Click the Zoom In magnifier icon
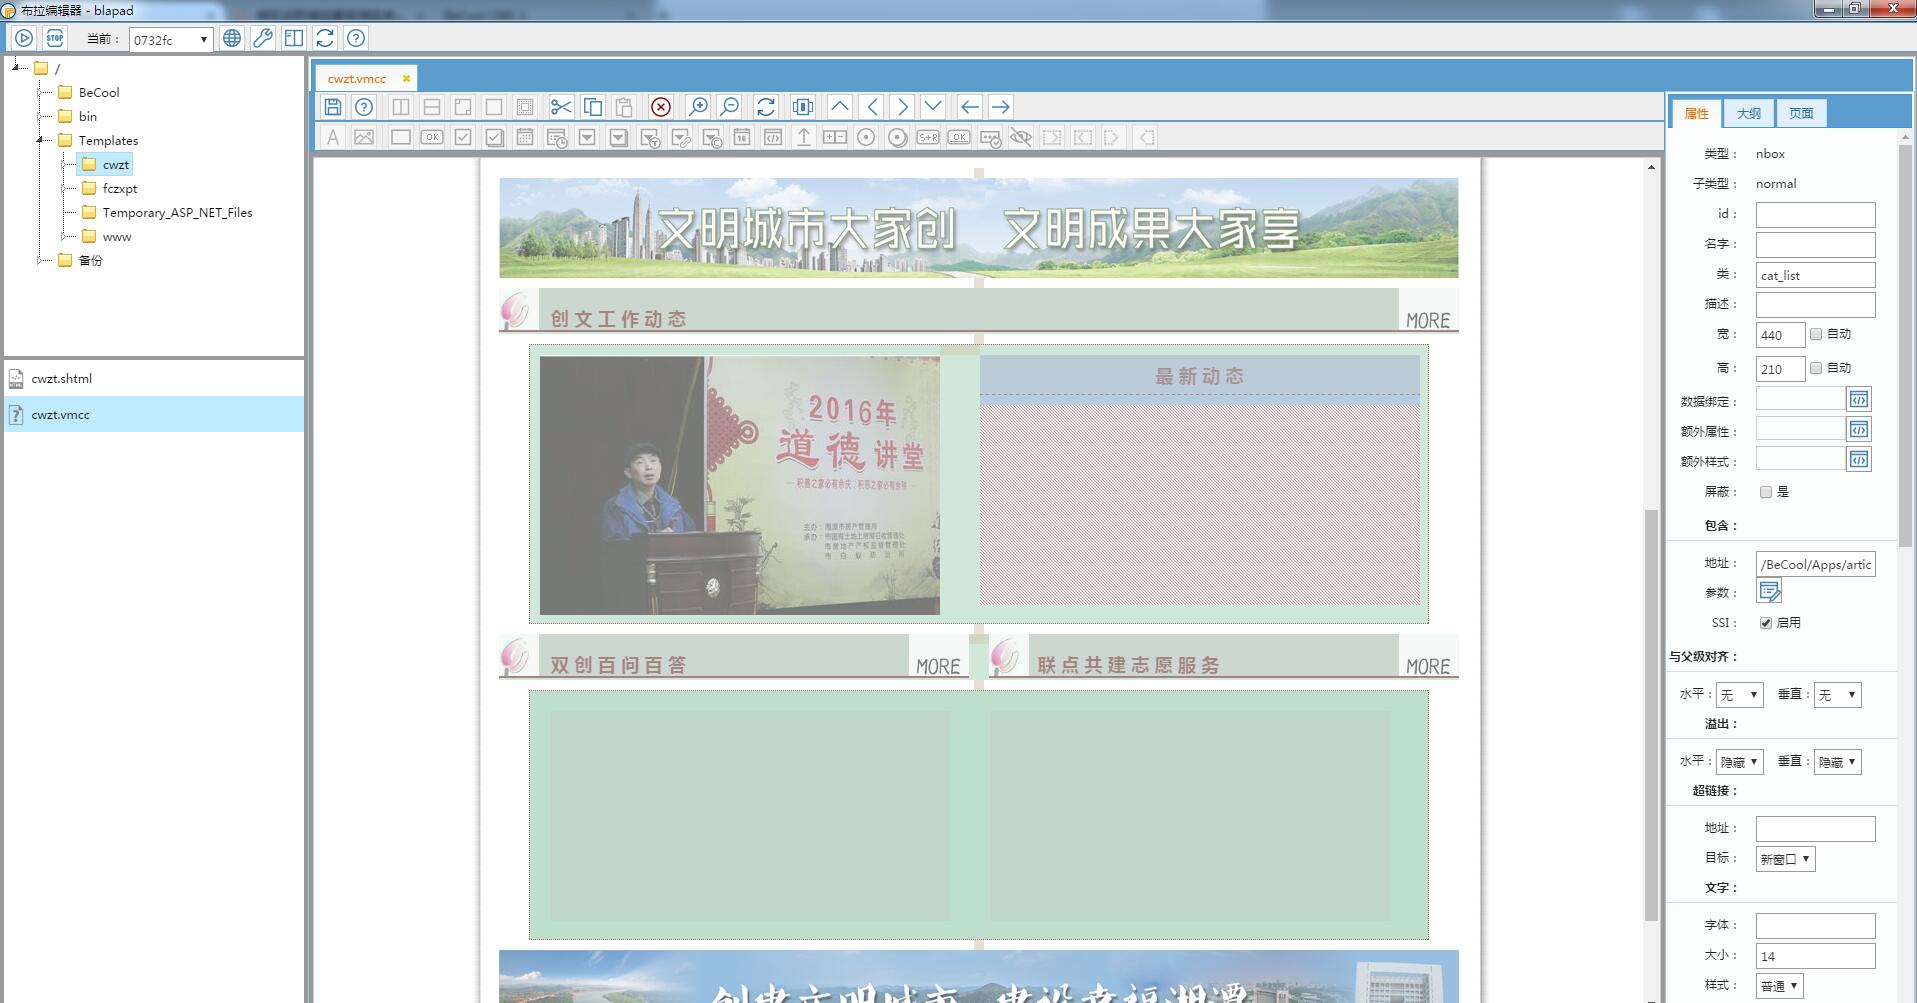 click(698, 107)
